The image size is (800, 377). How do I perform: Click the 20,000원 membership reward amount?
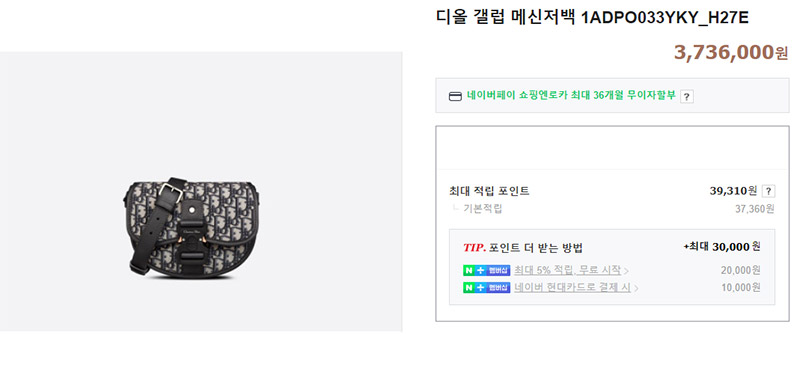point(741,270)
